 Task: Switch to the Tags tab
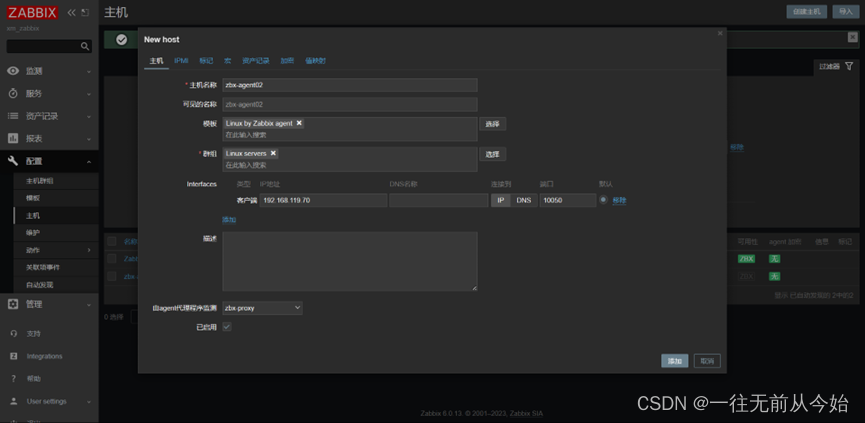(x=206, y=61)
